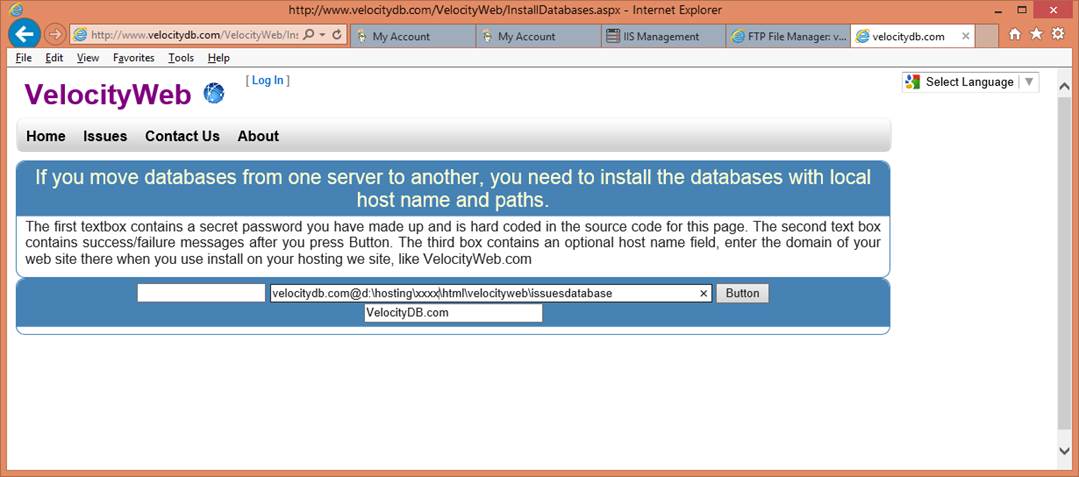Click the Google Translate icon
Image resolution: width=1079 pixels, height=477 pixels.
[x=913, y=82]
